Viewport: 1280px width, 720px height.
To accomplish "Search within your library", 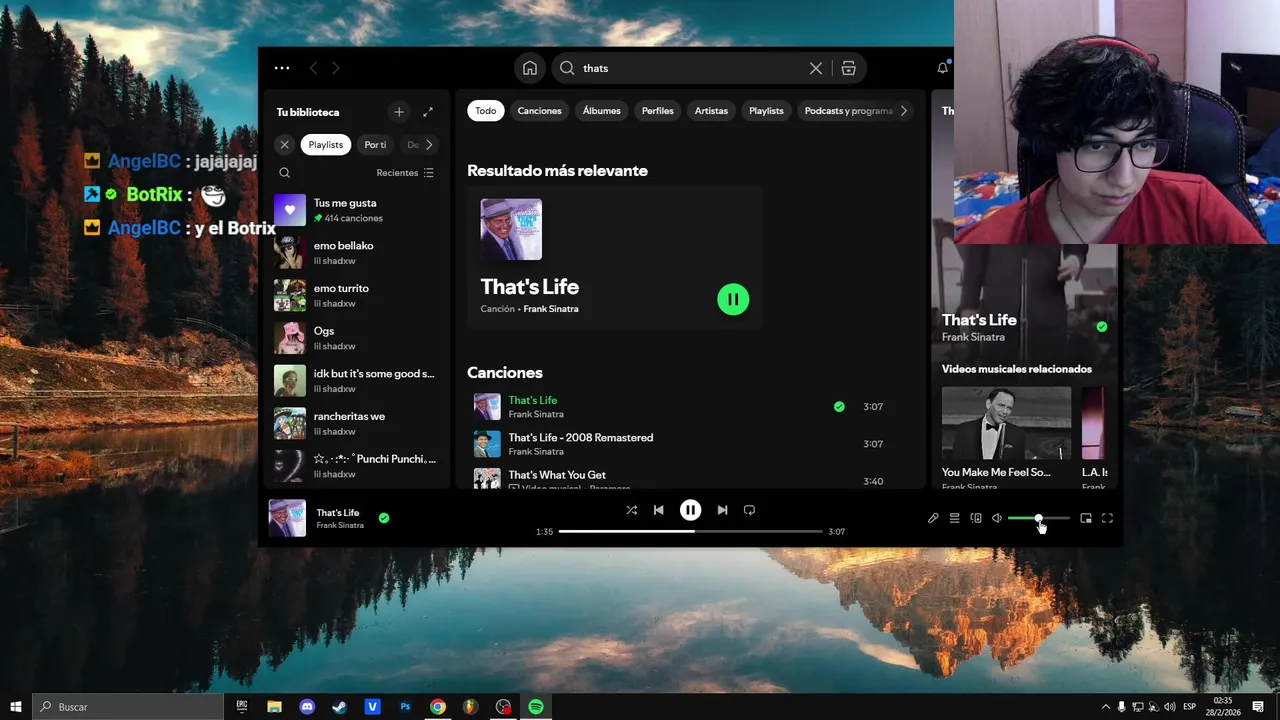I will coord(285,173).
